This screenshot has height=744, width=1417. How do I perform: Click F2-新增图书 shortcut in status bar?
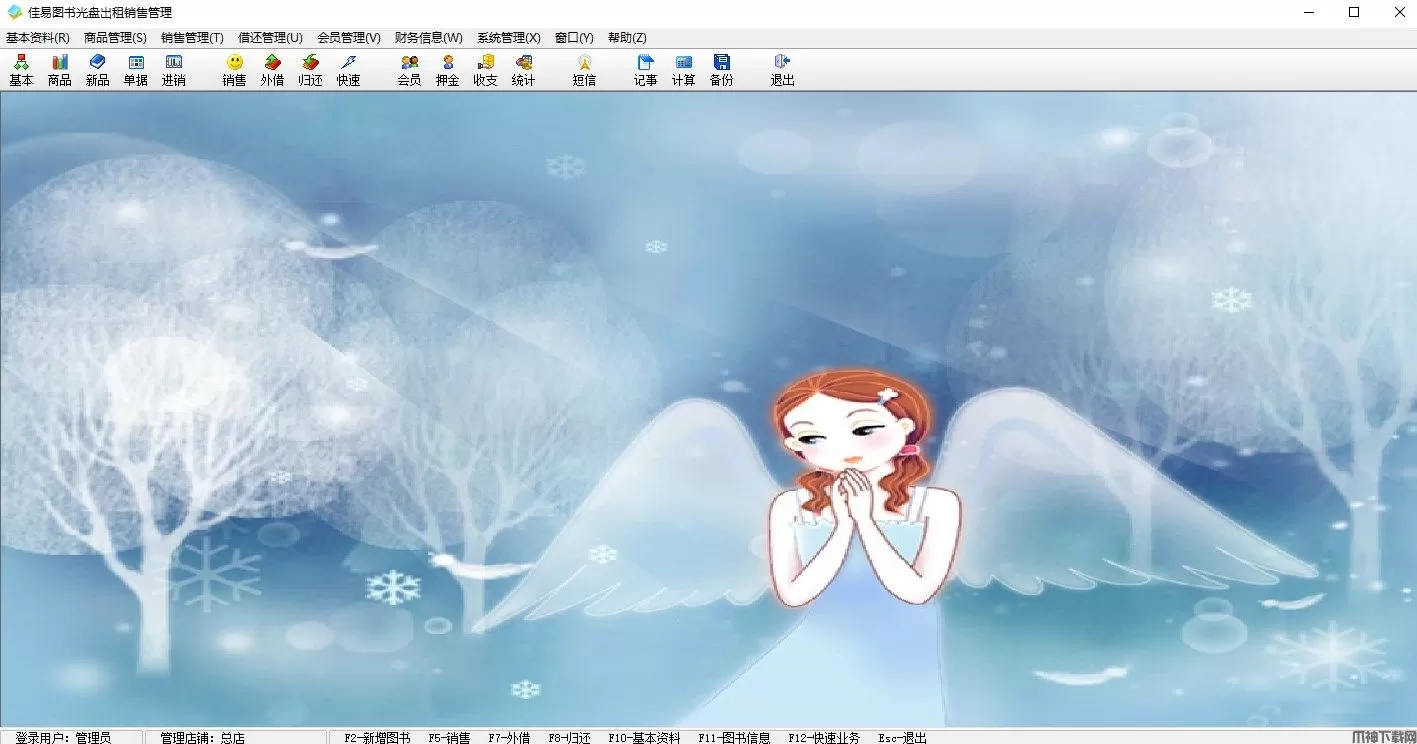377,738
